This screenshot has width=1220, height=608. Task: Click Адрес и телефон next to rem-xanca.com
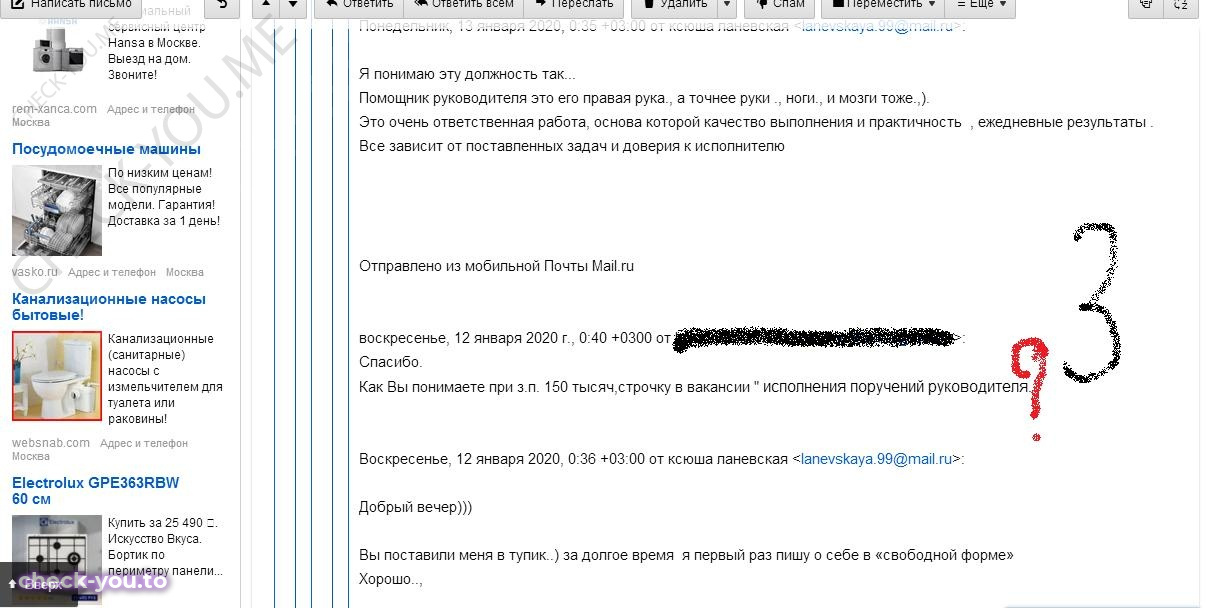(x=151, y=110)
